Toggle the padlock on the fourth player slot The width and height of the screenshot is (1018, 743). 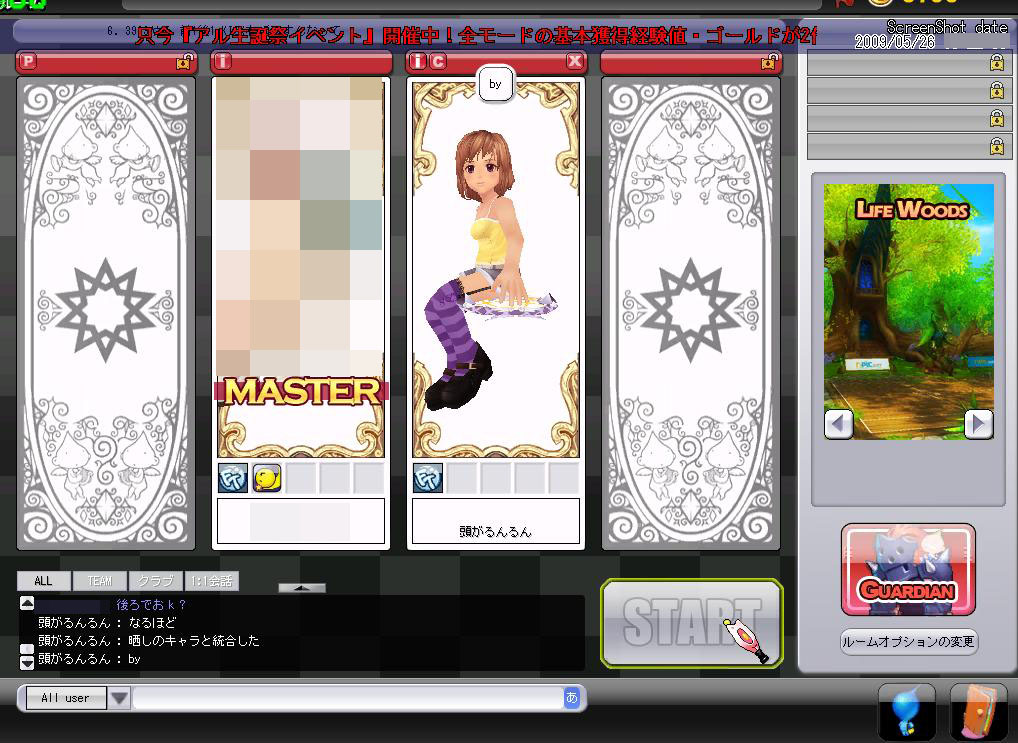[x=768, y=62]
